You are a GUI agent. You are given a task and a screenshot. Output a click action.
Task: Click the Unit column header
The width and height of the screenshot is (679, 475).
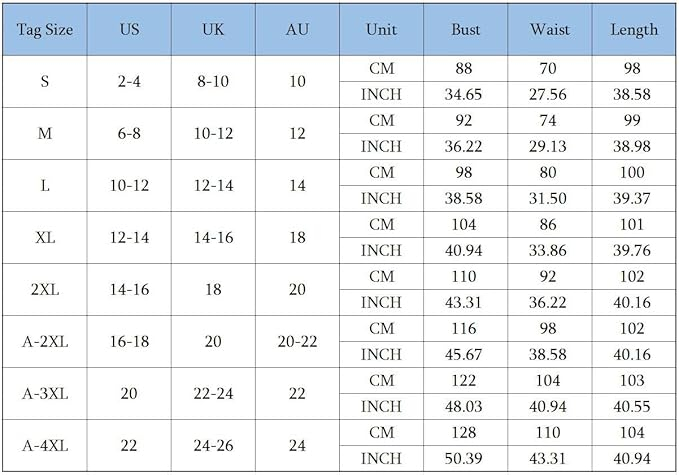[x=381, y=30]
